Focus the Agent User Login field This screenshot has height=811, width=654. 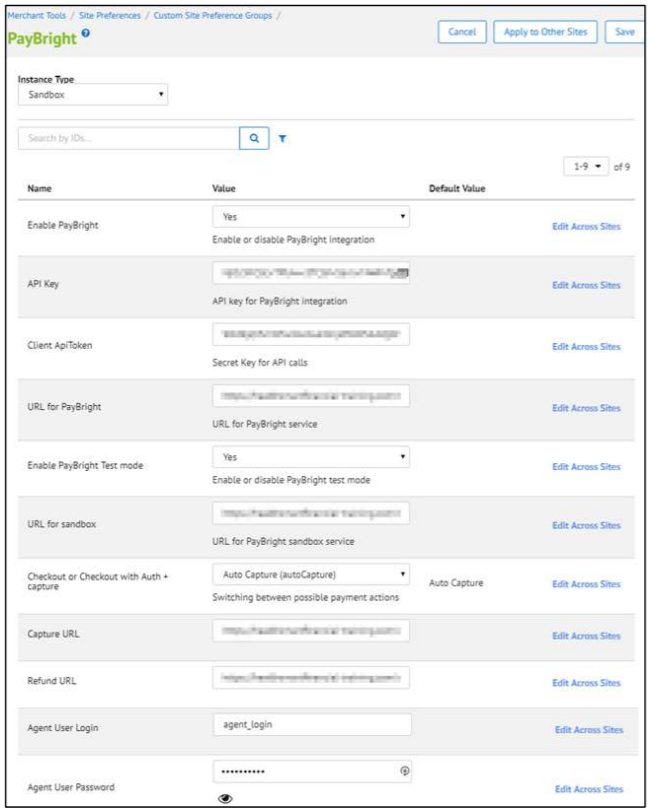[313, 725]
